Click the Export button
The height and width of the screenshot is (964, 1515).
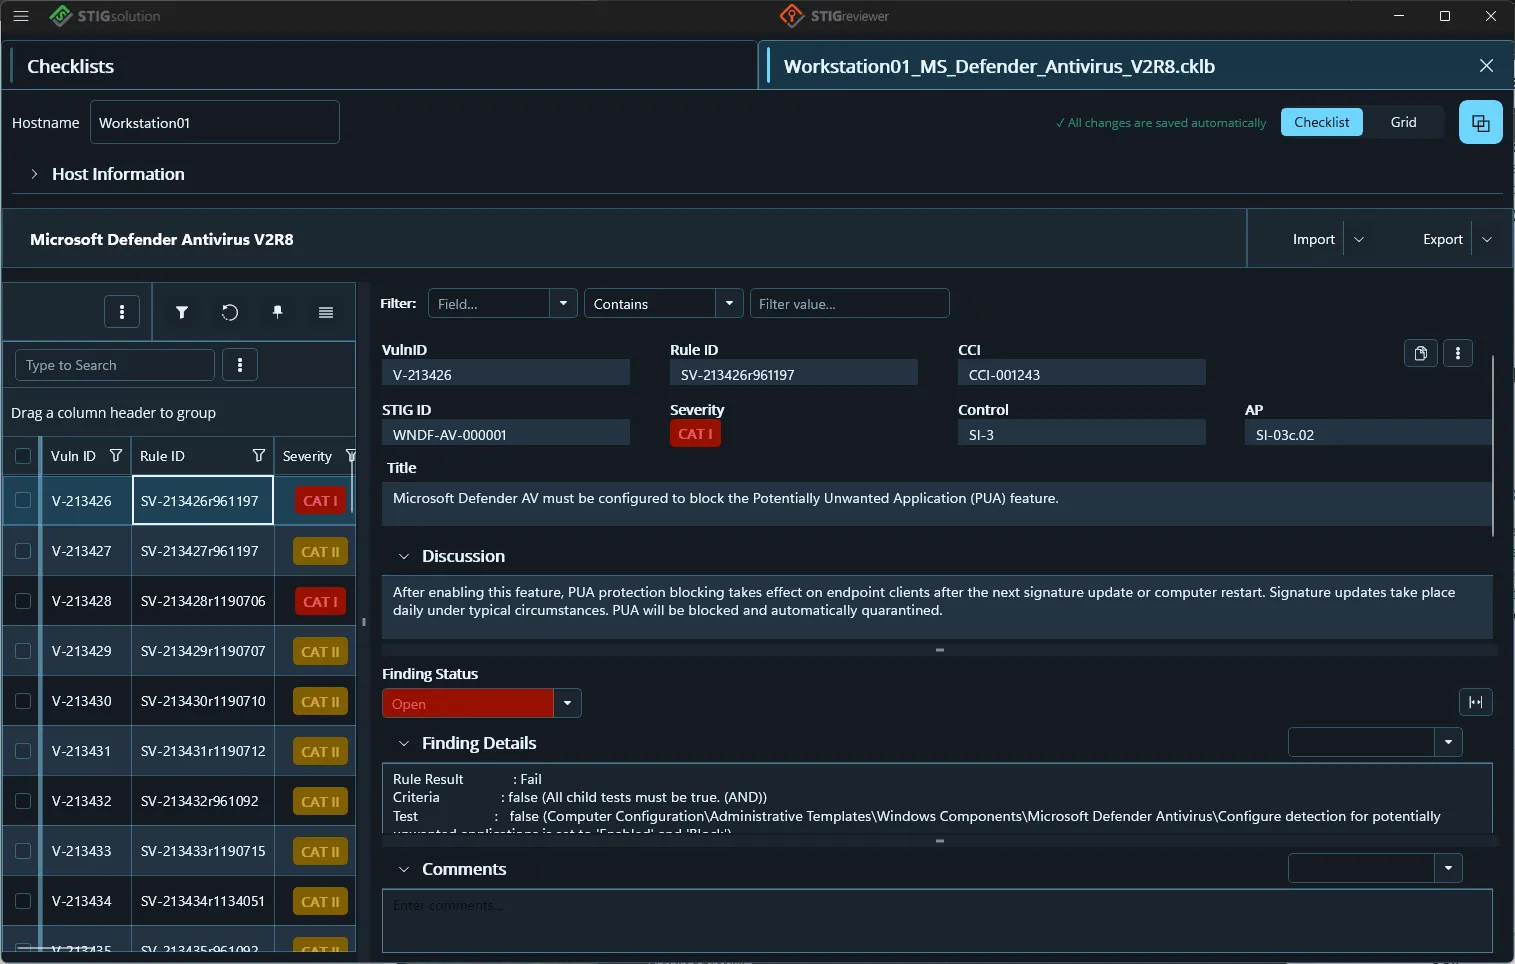click(x=1442, y=240)
